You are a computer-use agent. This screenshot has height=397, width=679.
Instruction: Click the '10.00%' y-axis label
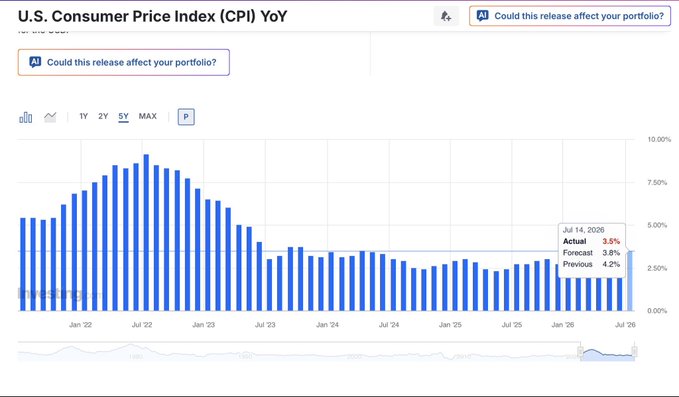[x=659, y=139]
